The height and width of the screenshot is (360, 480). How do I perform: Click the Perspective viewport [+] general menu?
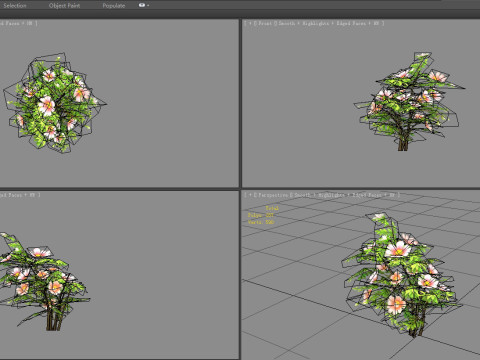pyautogui.click(x=250, y=195)
